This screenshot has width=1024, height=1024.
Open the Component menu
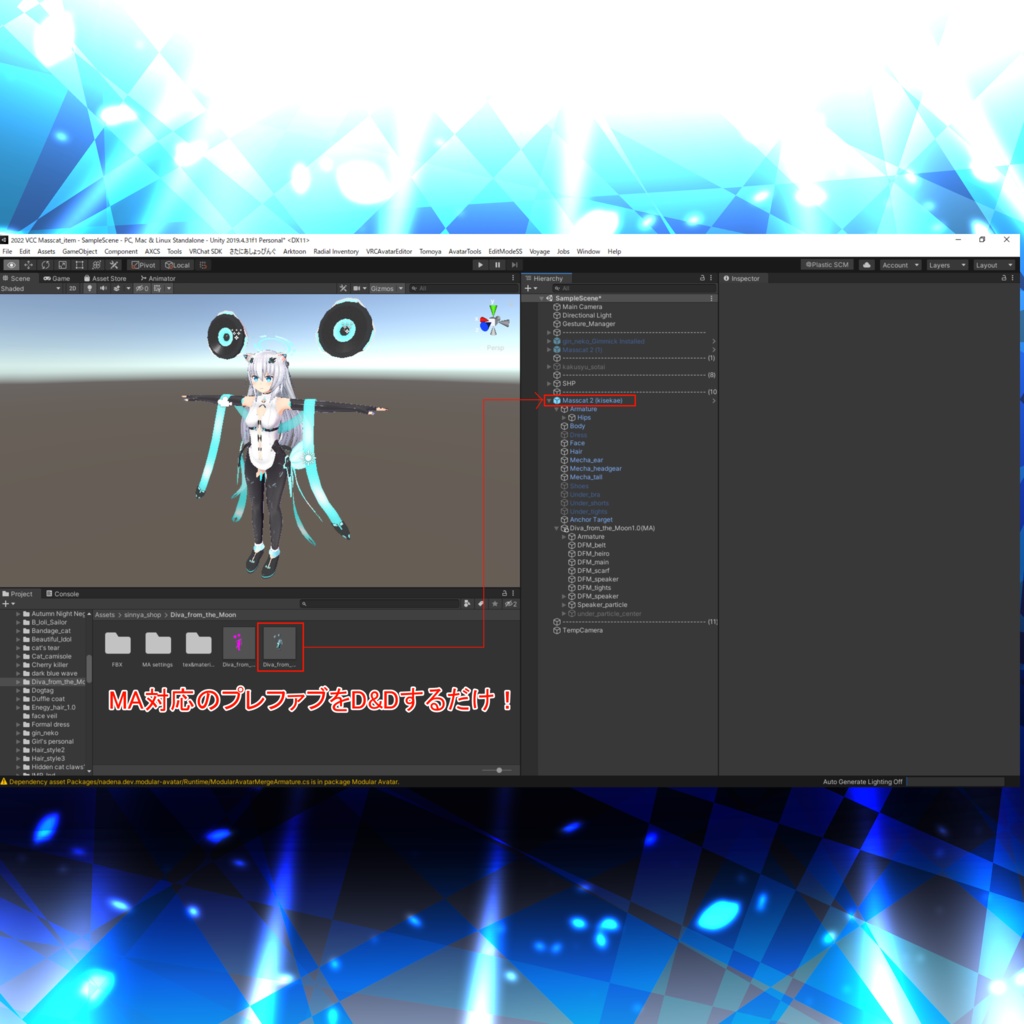point(121,251)
